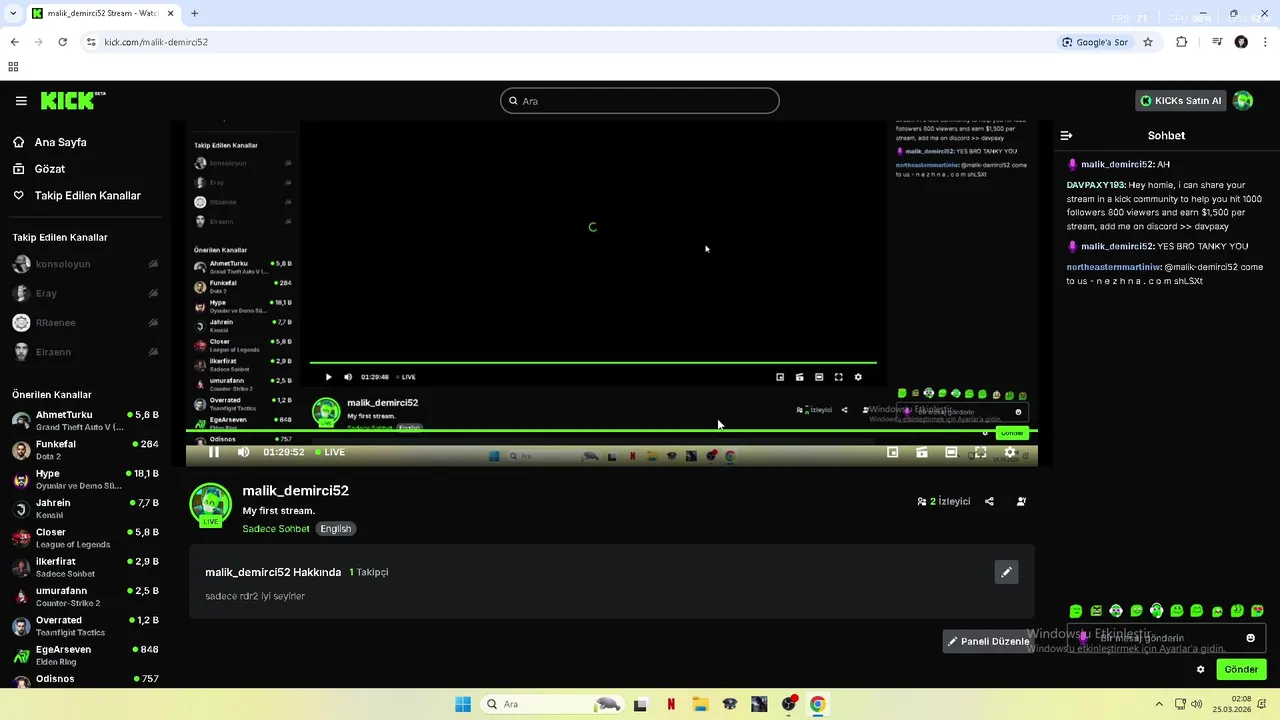Open File Explorer from the taskbar
1280x720 pixels.
click(700, 704)
